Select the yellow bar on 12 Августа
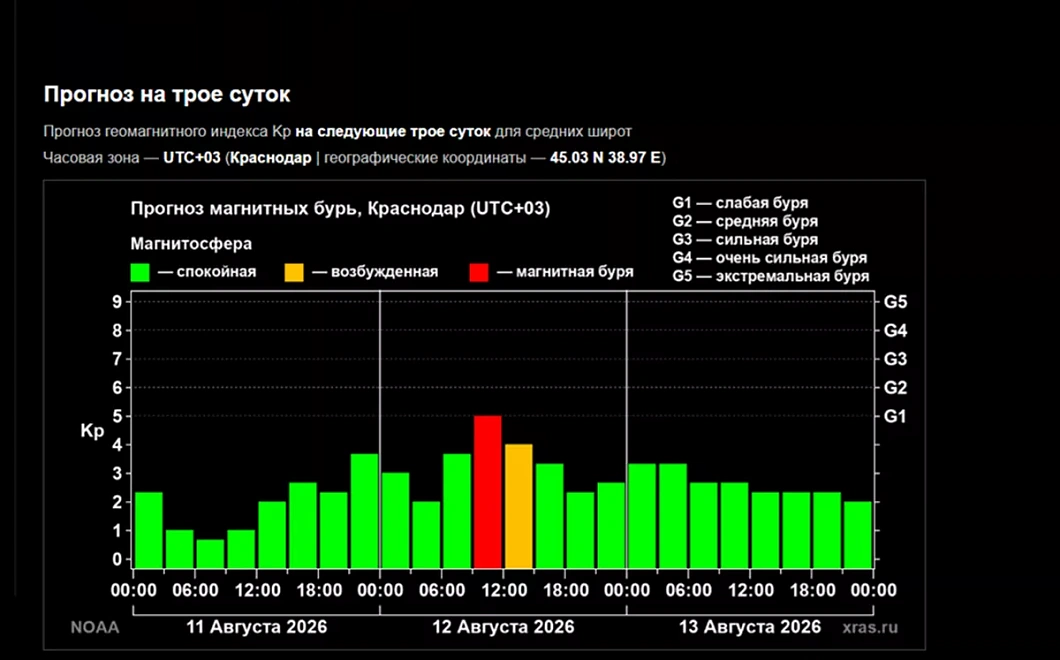 pos(519,506)
